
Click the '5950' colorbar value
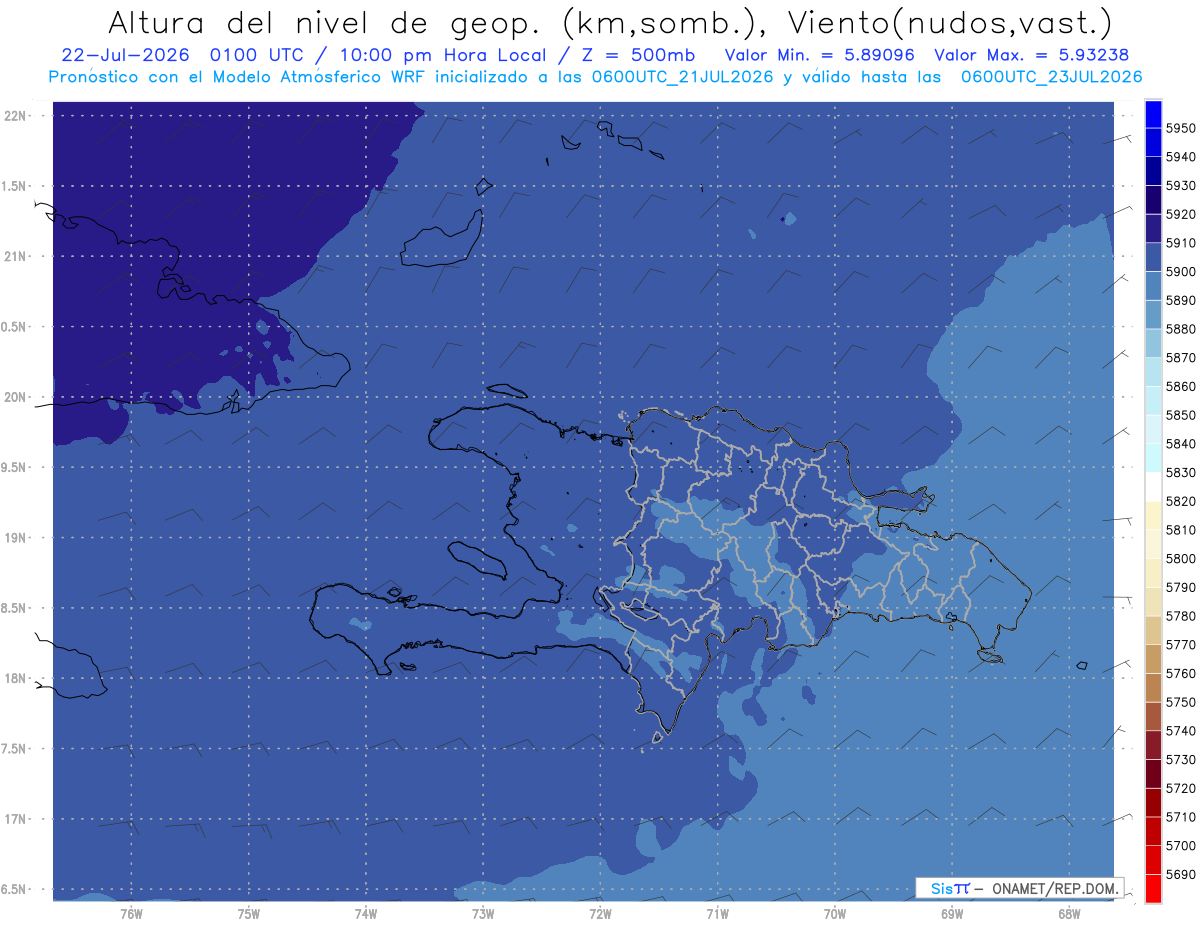coord(1180,128)
